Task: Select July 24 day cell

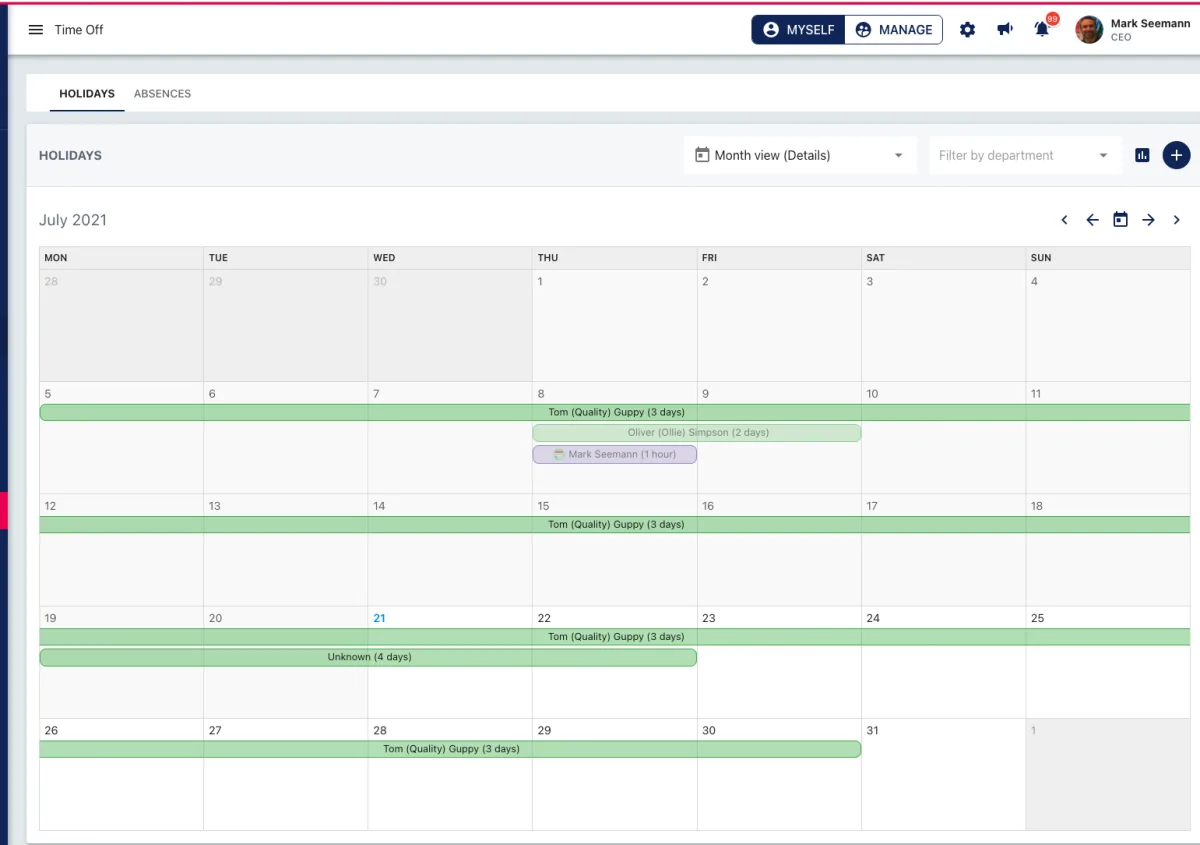Action: click(943, 662)
